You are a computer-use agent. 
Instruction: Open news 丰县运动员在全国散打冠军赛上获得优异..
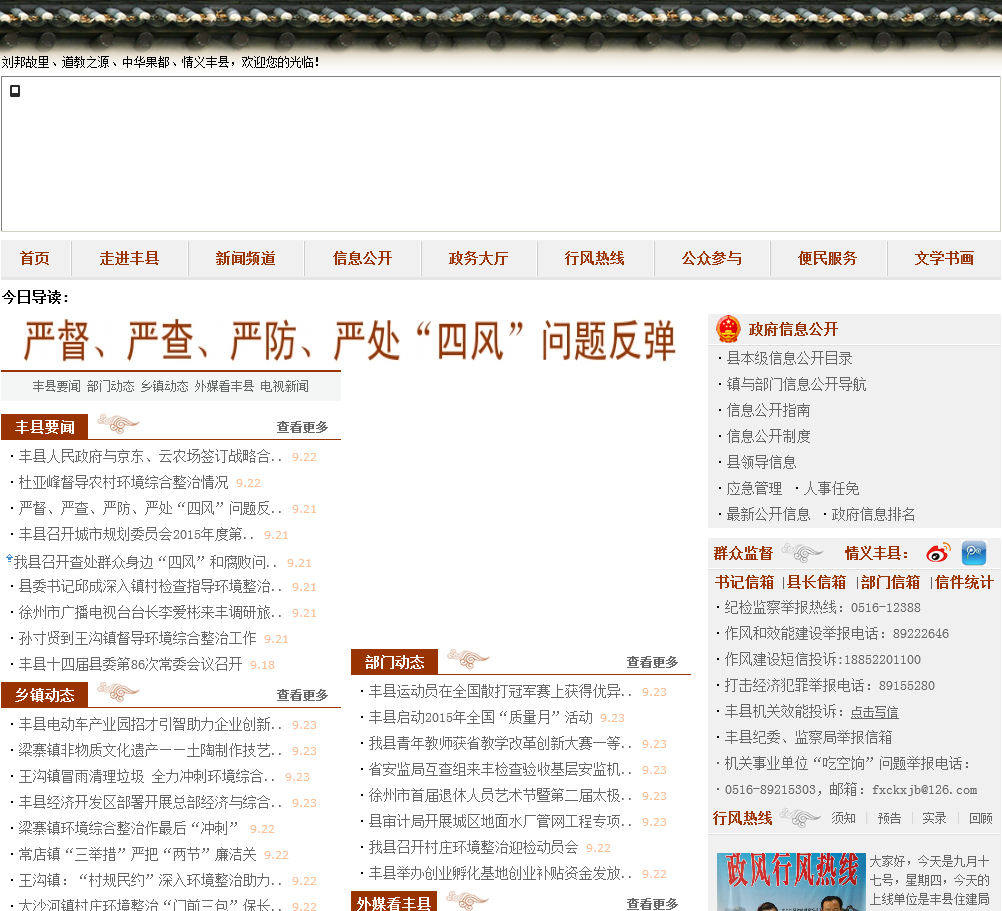[x=500, y=691]
